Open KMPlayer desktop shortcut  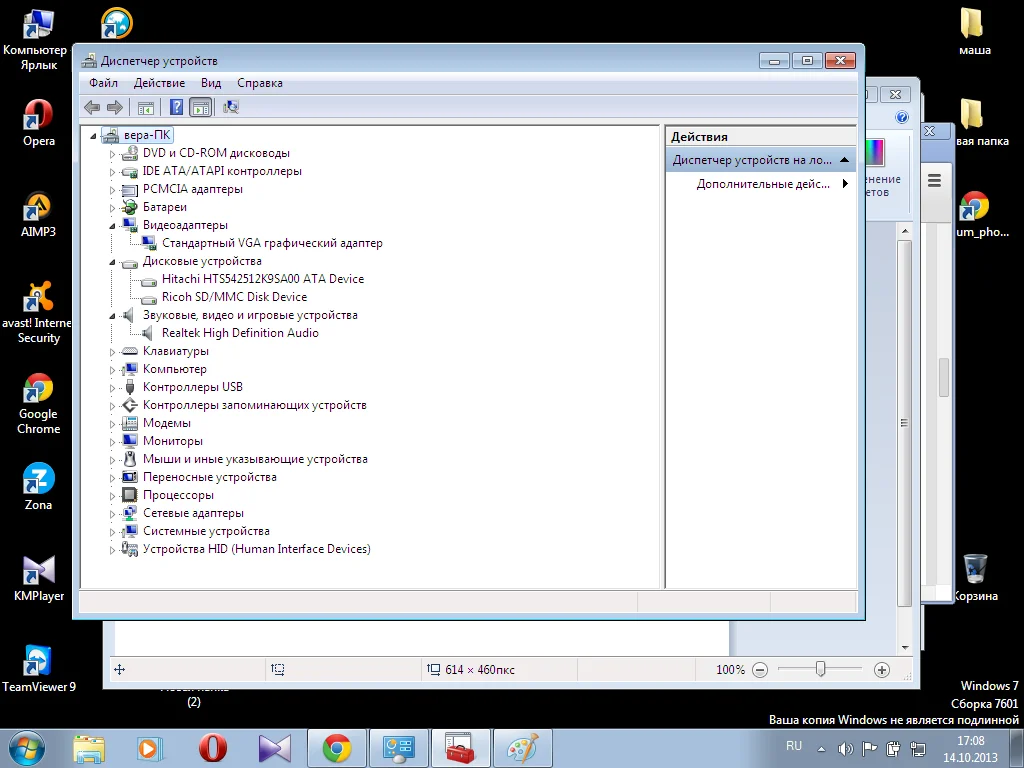point(39,578)
